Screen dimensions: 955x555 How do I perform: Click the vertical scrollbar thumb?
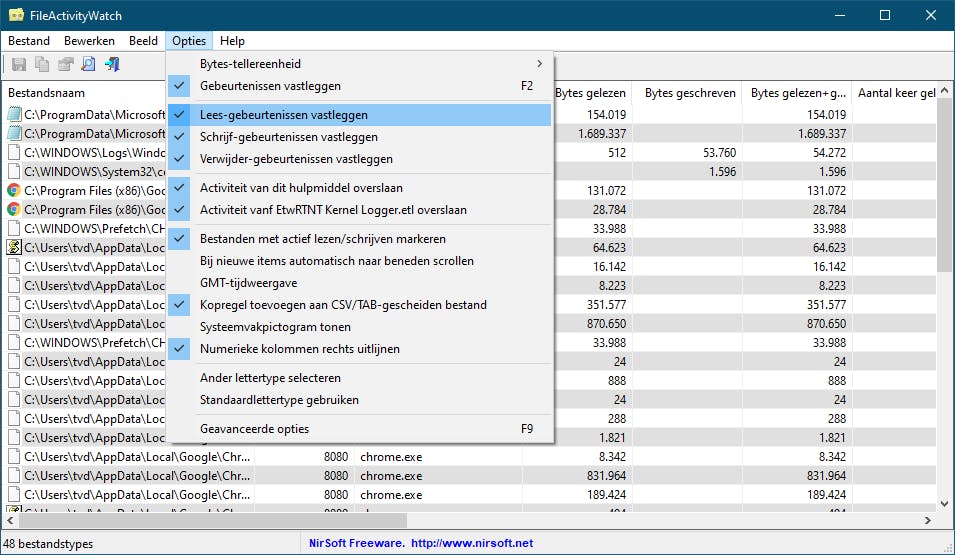pos(945,185)
